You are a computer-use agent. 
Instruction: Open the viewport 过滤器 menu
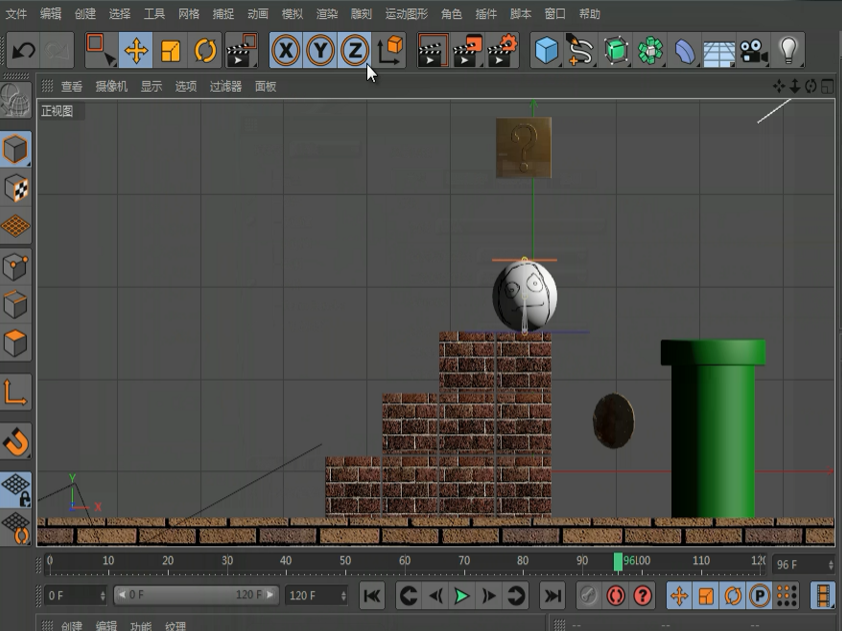(x=226, y=86)
